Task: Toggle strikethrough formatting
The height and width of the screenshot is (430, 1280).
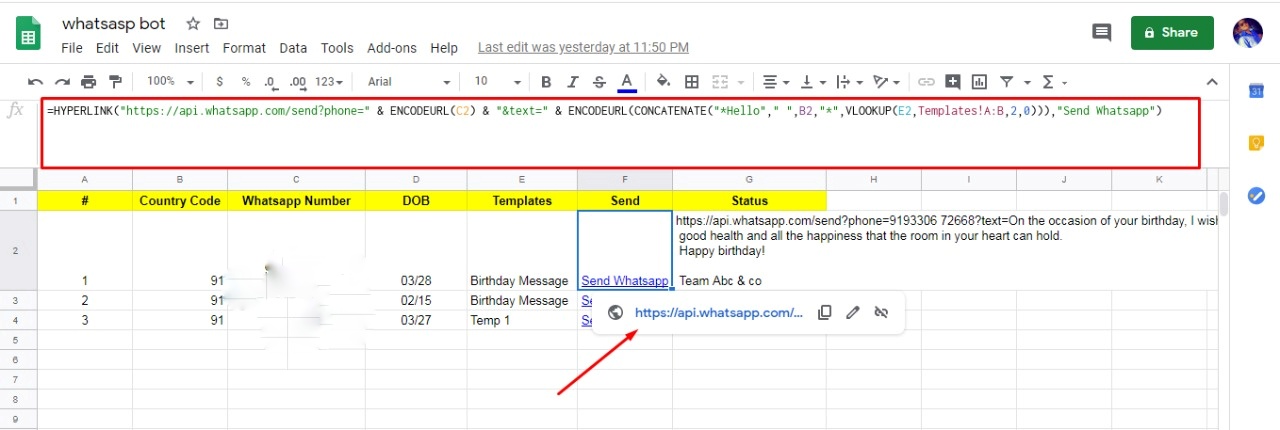Action: tap(599, 82)
